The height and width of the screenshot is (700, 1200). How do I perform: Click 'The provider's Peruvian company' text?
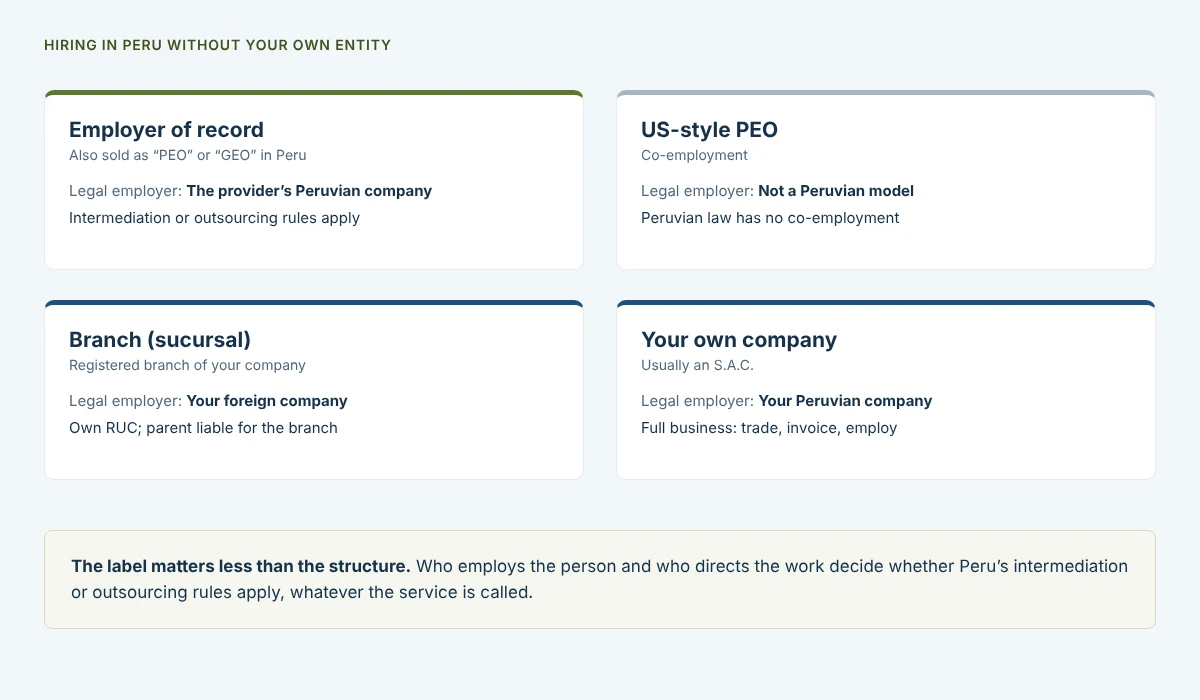click(x=309, y=190)
